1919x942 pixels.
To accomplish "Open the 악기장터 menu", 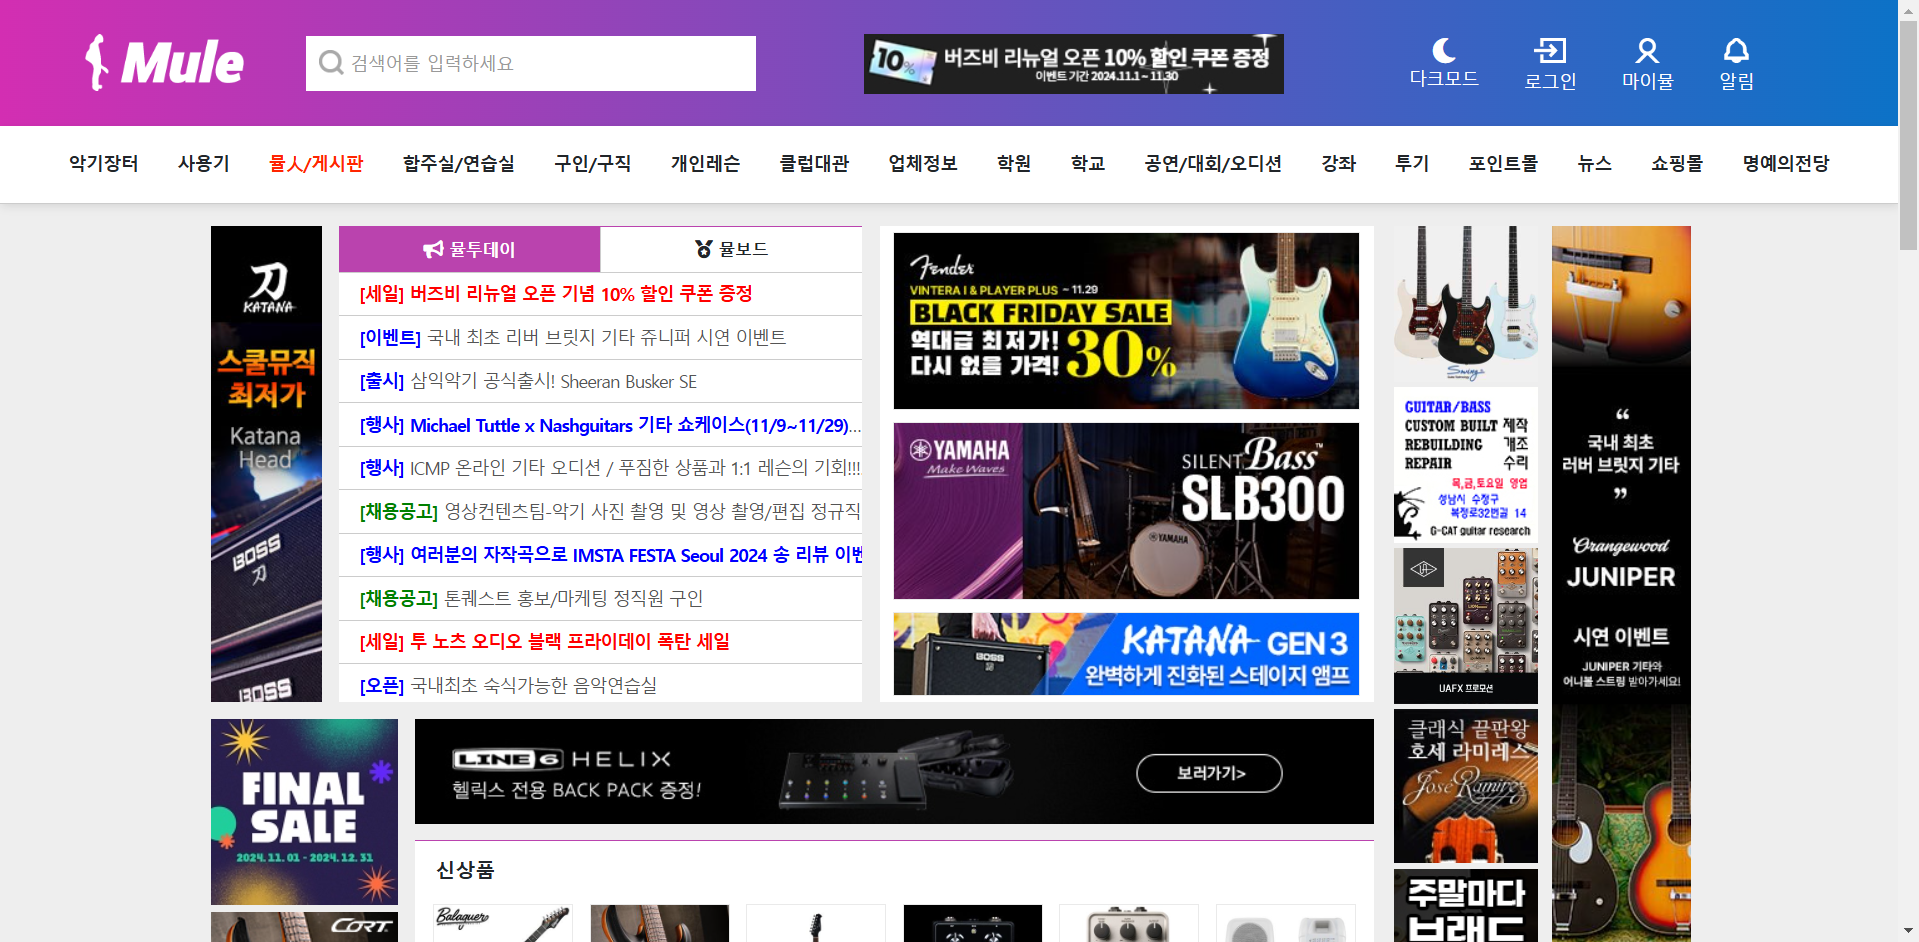I will [104, 163].
